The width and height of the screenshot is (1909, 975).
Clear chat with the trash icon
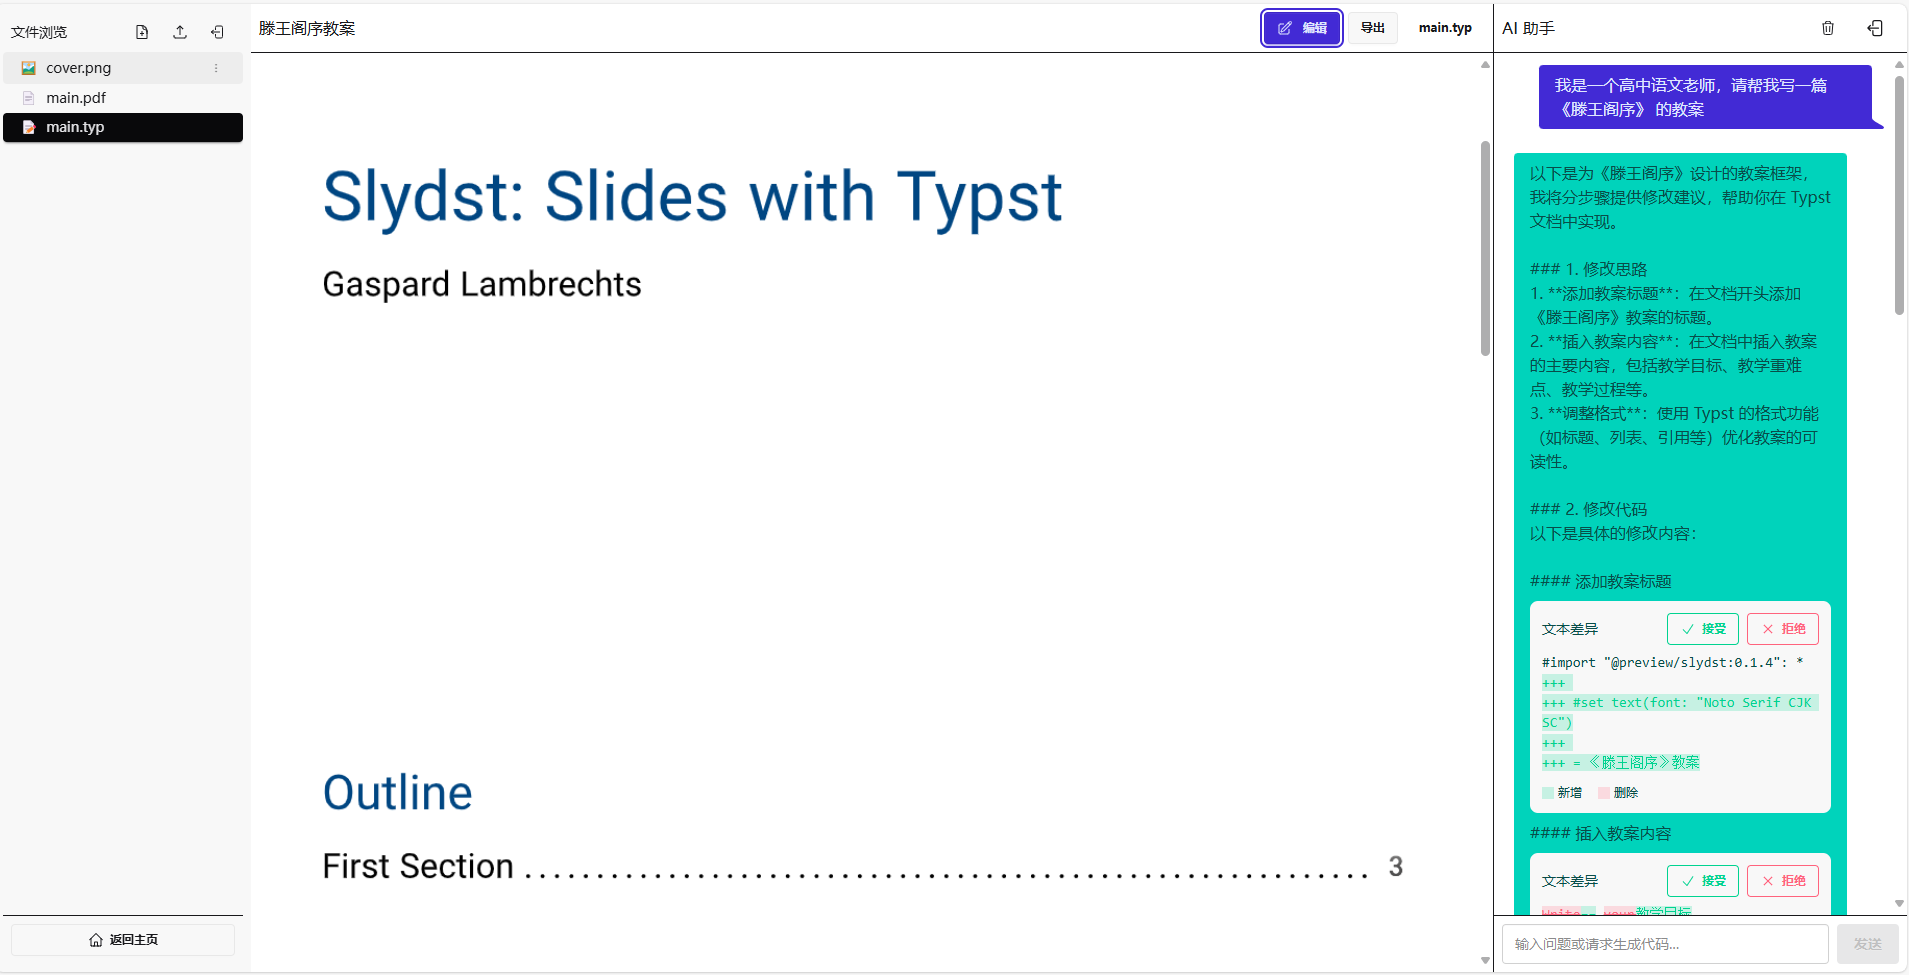[x=1828, y=28]
